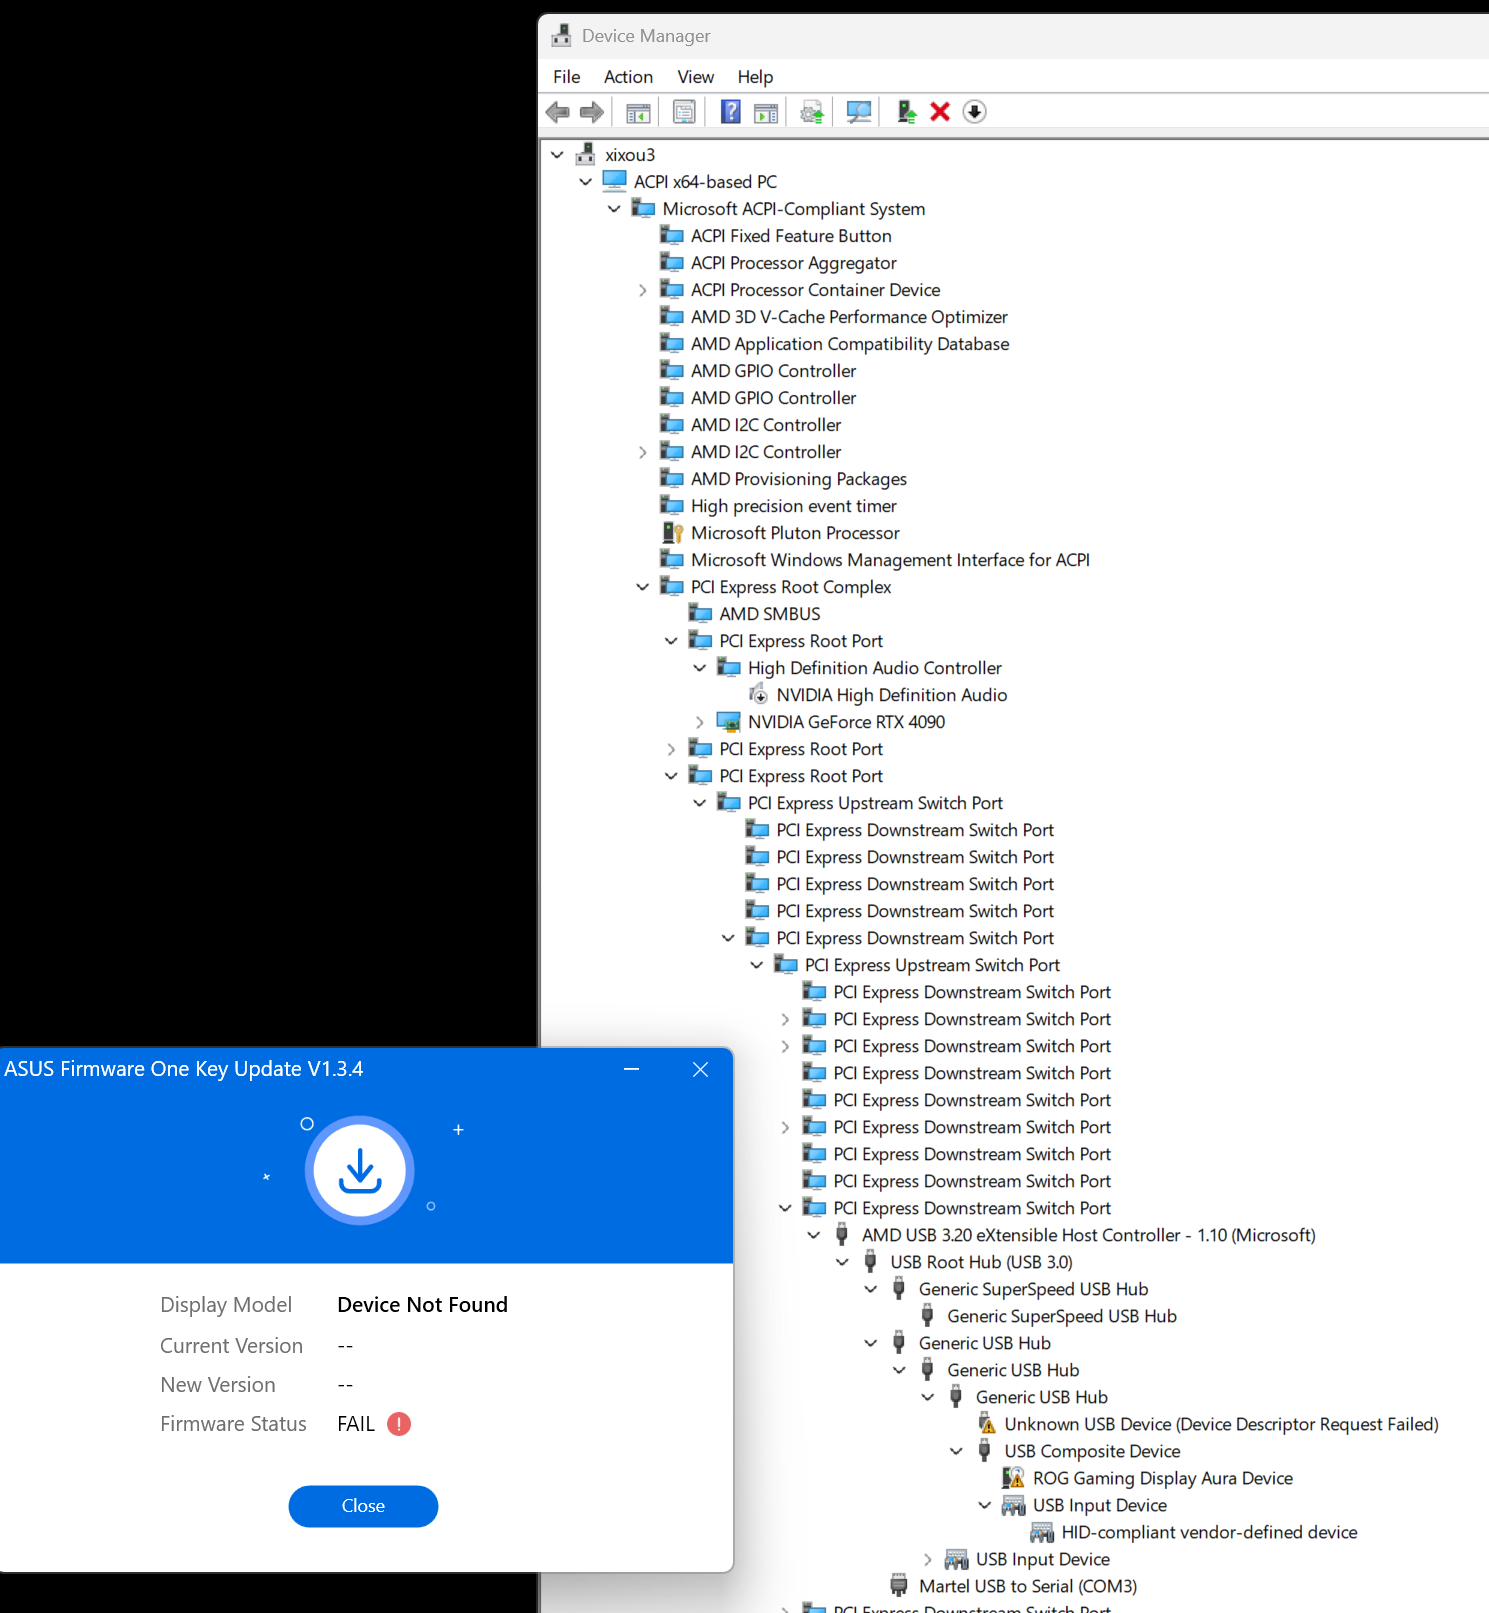
Task: Open the File menu
Action: coord(567,77)
